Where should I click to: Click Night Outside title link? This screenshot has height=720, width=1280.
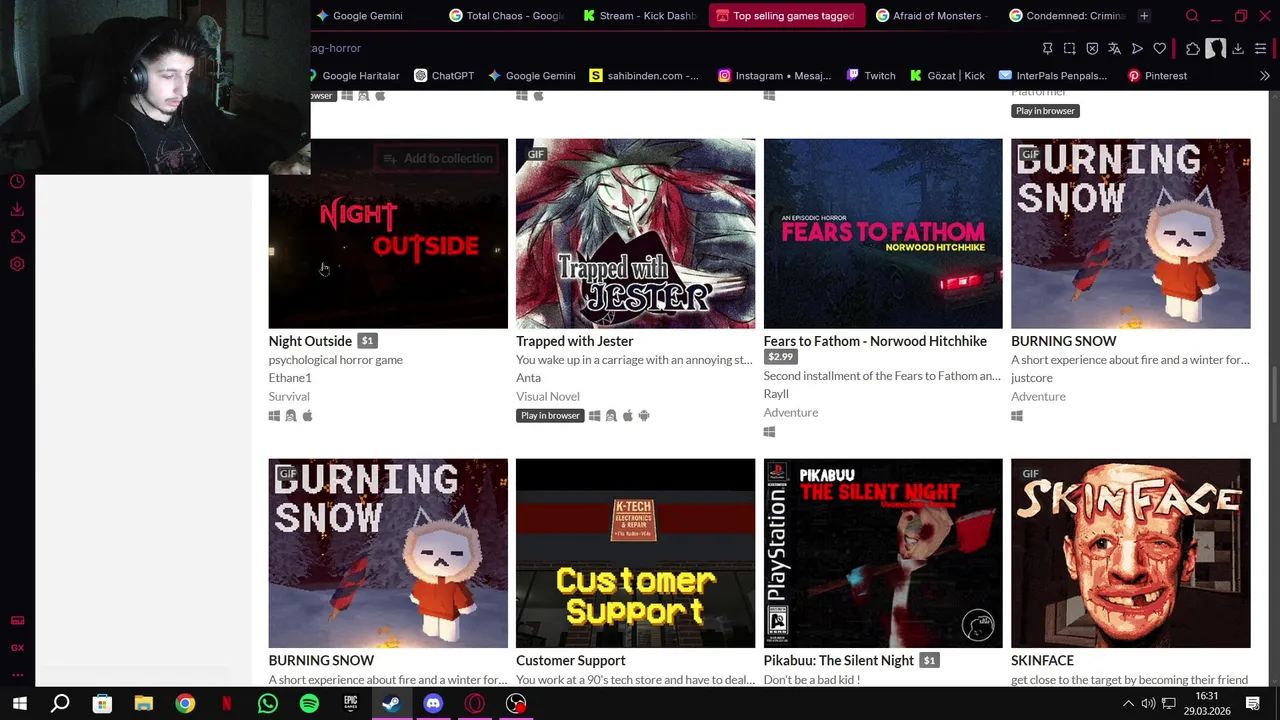pos(310,341)
